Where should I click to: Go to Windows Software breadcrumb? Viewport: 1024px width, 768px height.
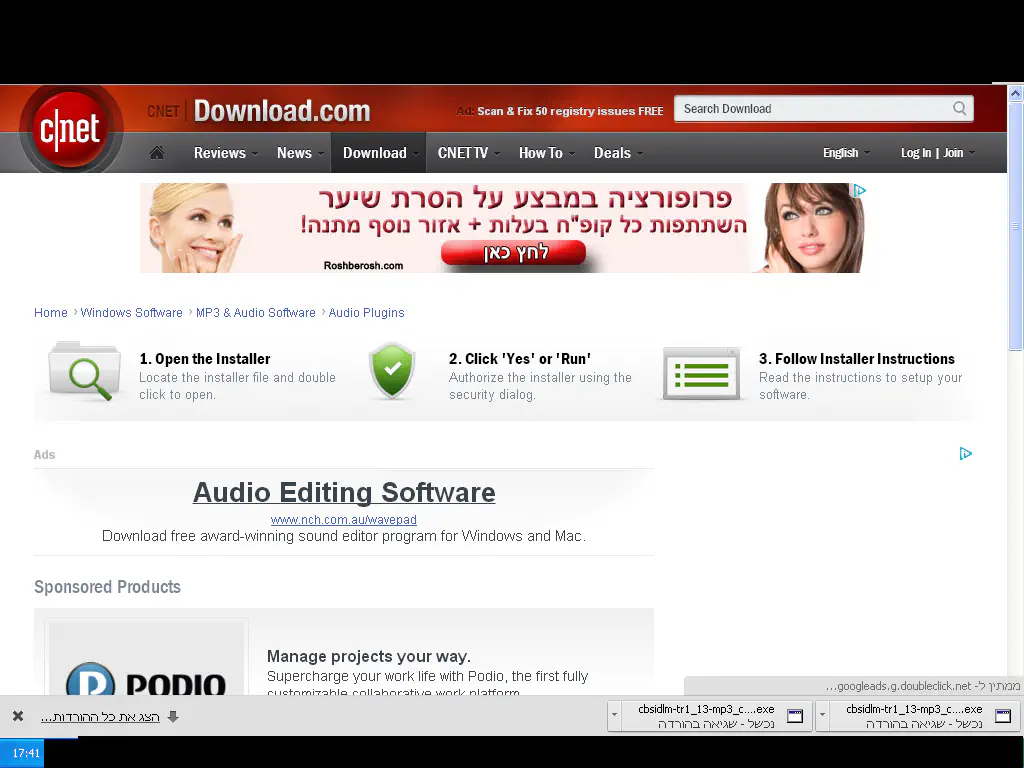(x=131, y=313)
